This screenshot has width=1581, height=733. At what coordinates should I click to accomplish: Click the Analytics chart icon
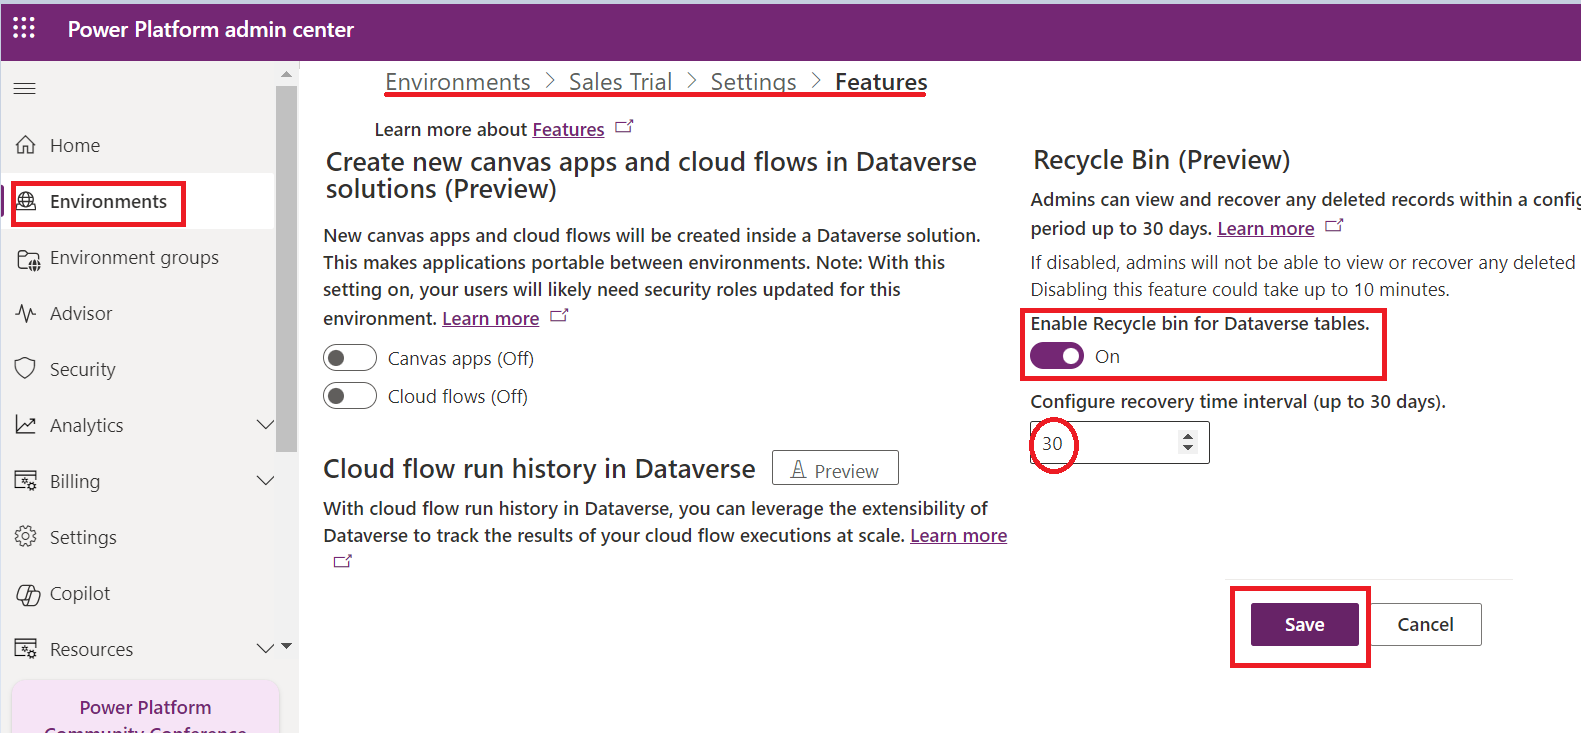tap(26, 425)
